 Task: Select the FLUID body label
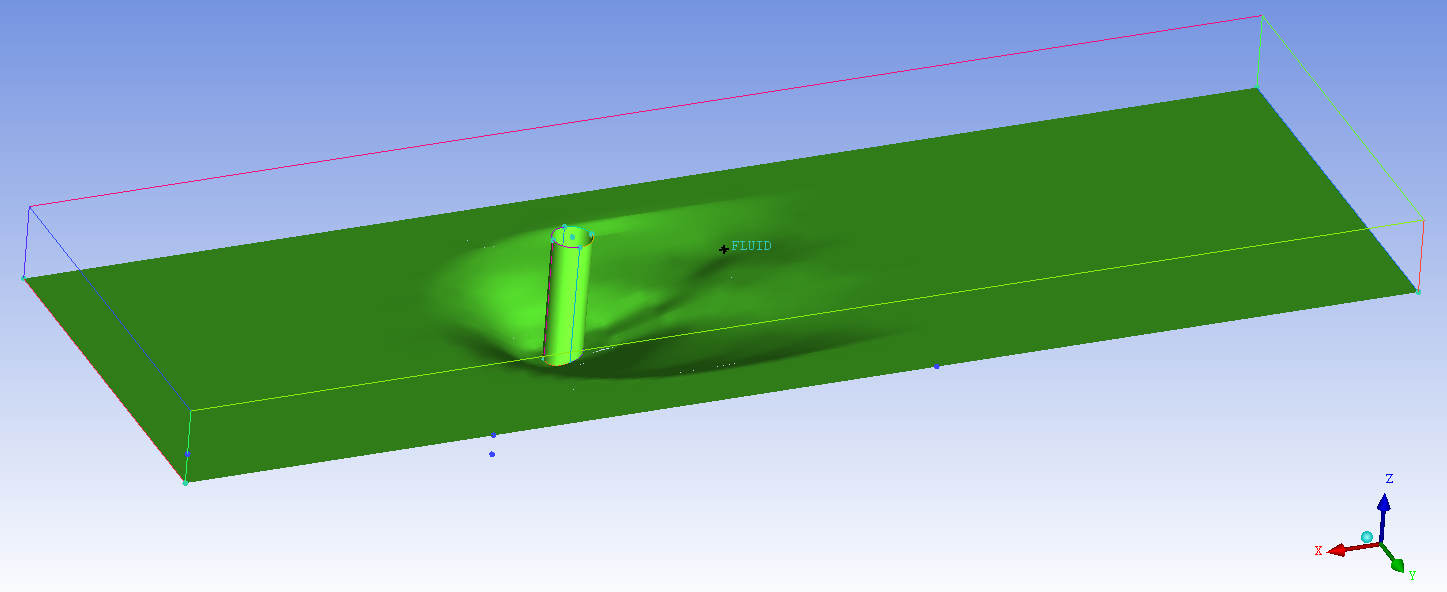751,246
